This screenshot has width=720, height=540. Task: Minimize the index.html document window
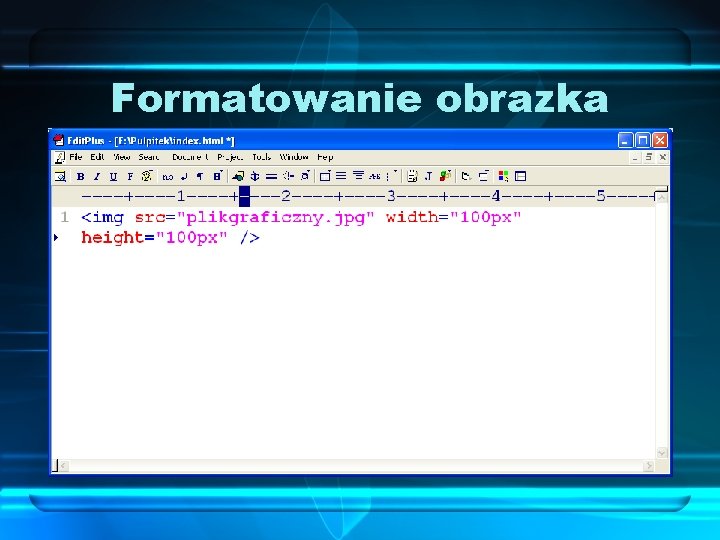[635, 158]
